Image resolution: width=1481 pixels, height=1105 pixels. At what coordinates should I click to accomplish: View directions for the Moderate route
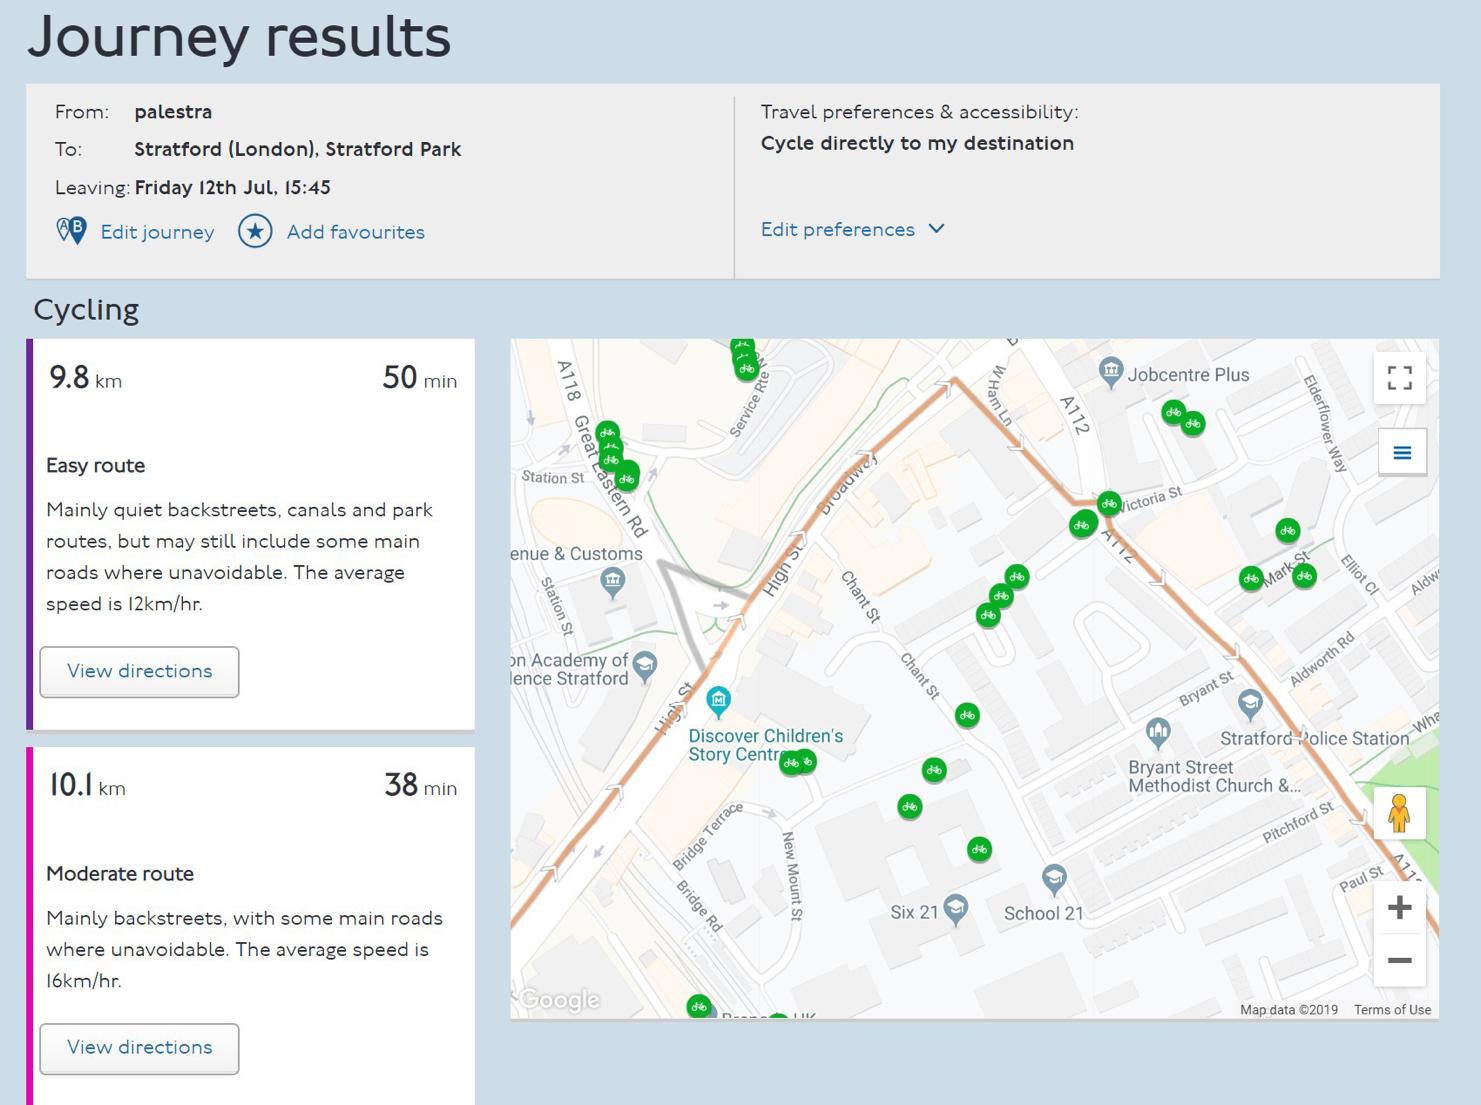[x=139, y=1048]
